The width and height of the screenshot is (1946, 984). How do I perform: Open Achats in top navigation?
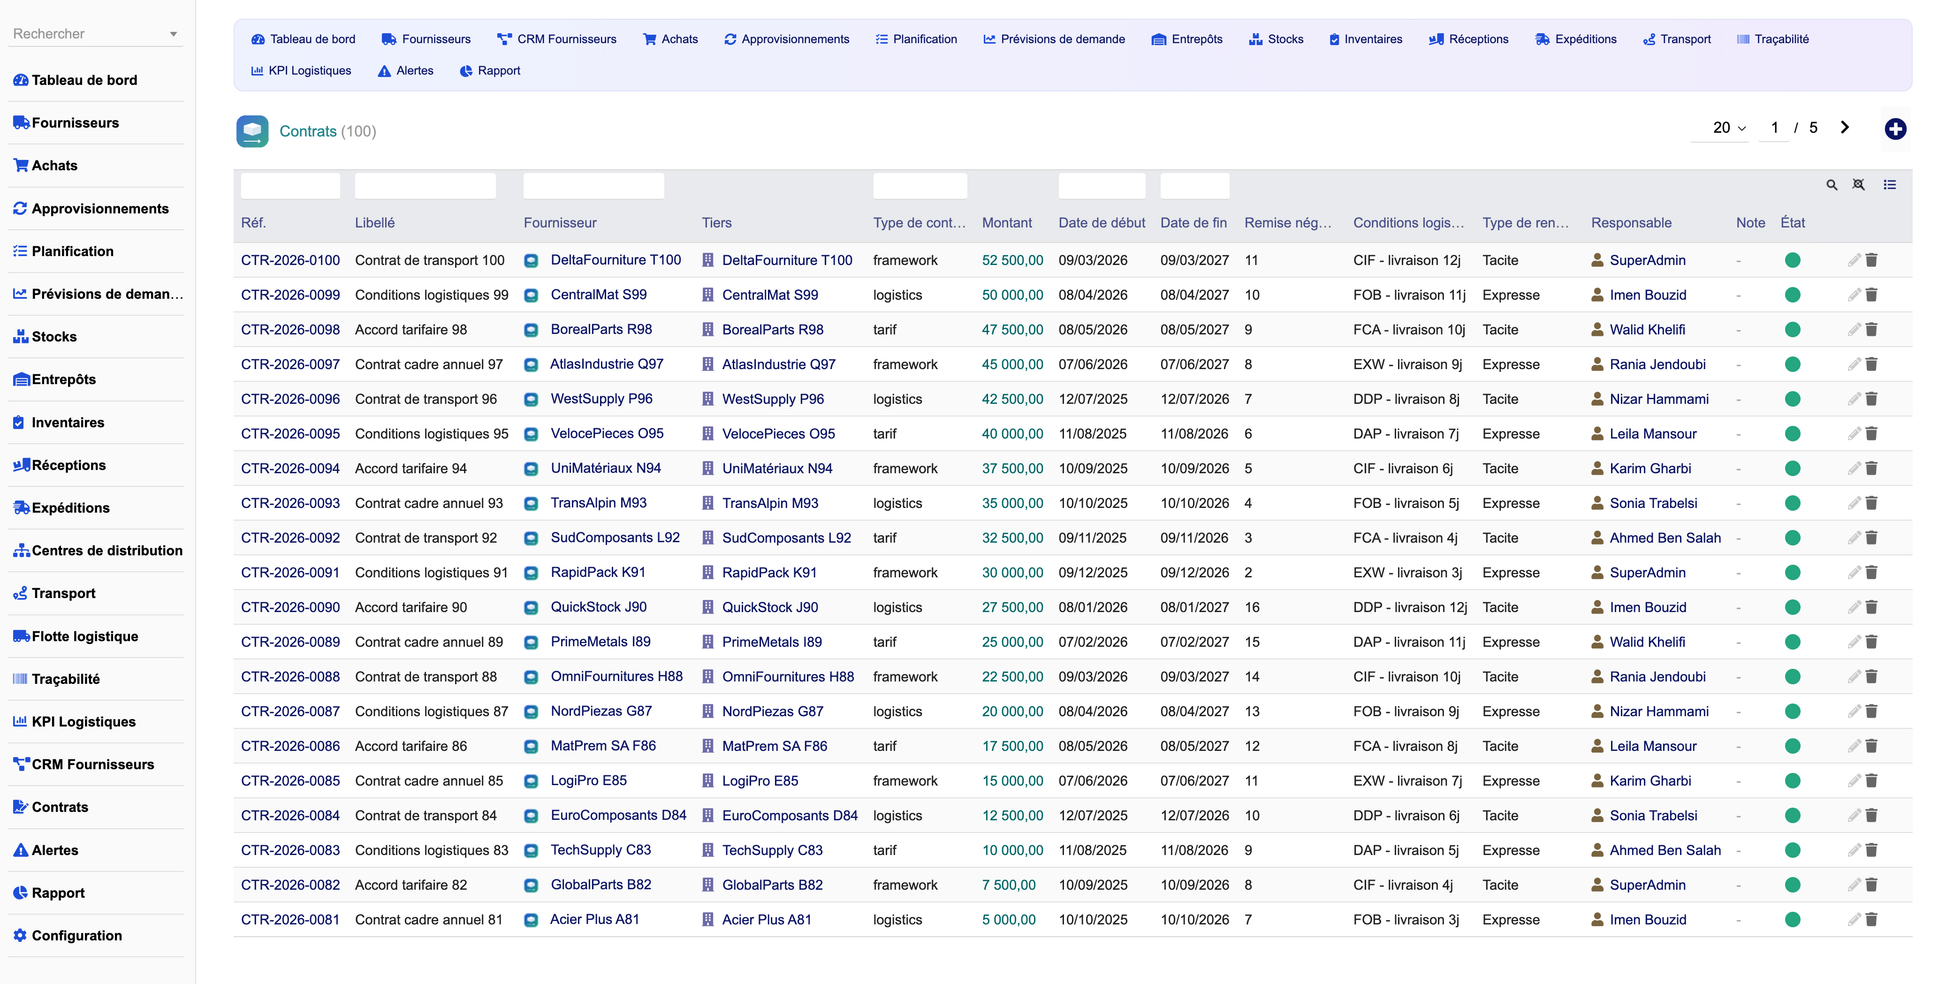tap(670, 39)
